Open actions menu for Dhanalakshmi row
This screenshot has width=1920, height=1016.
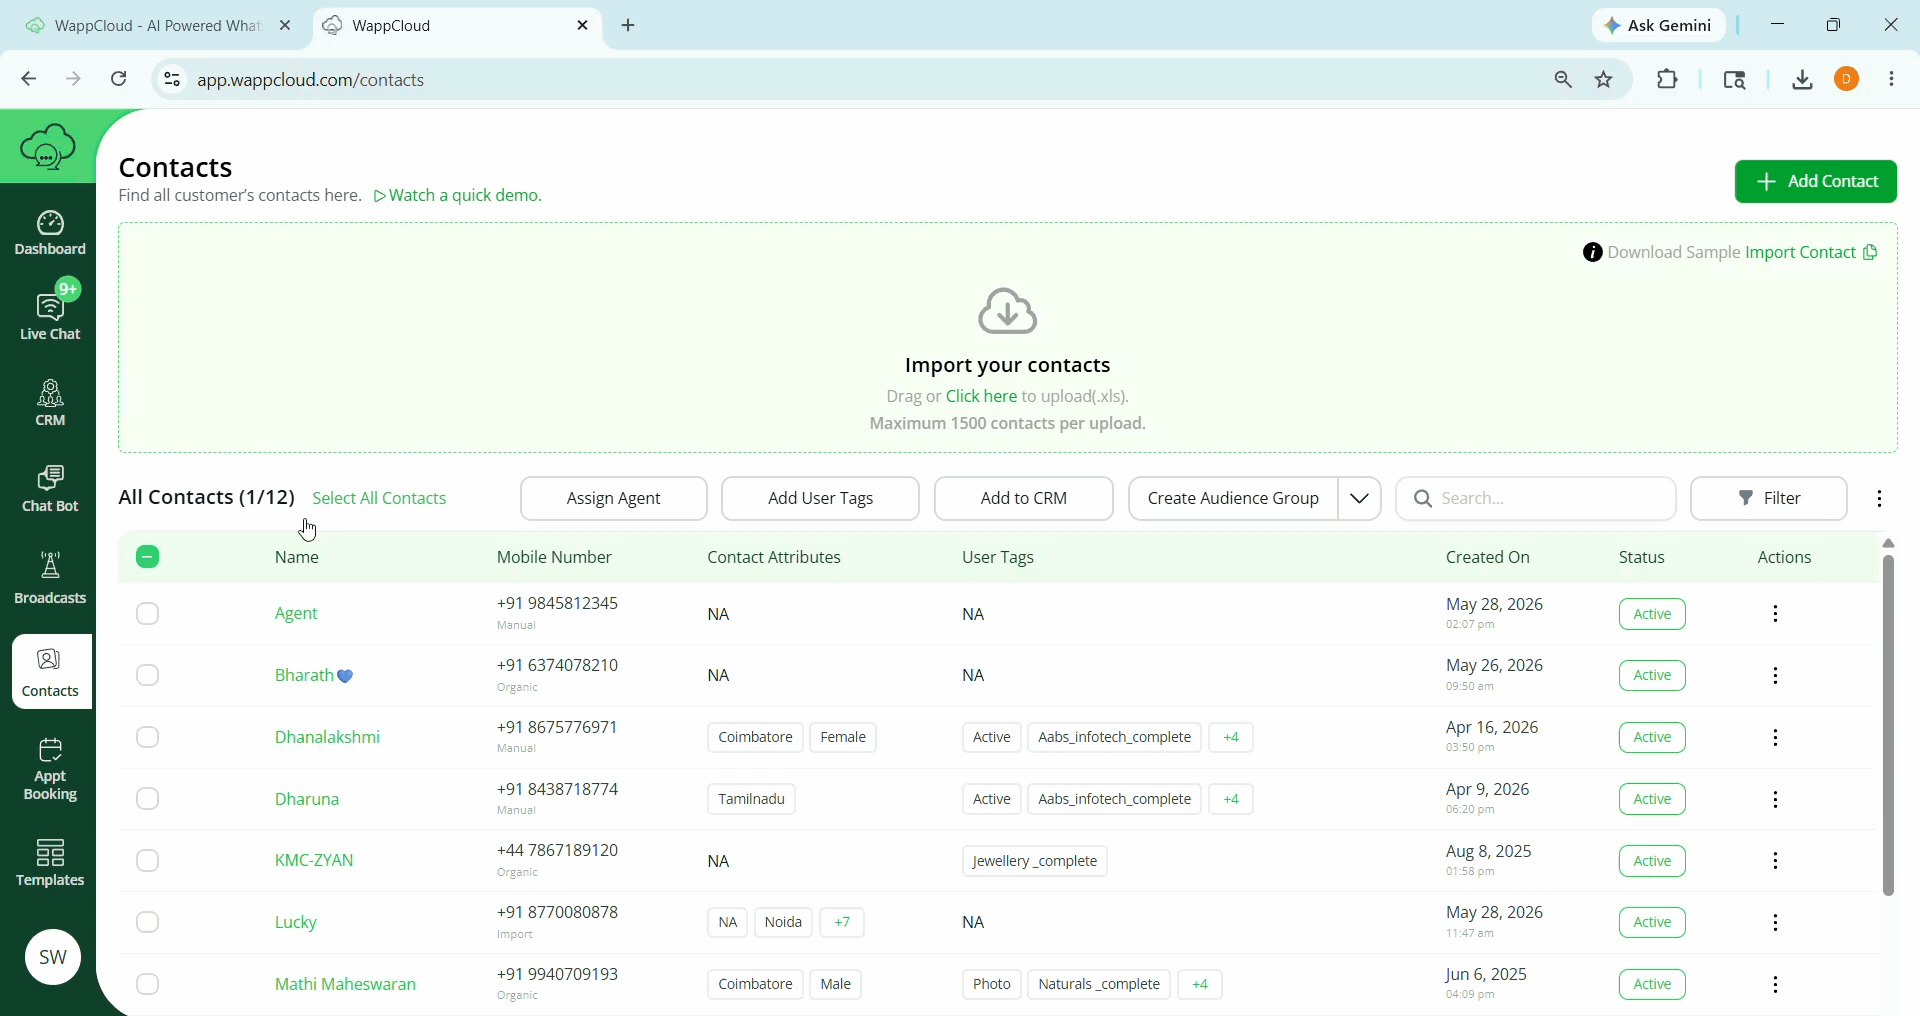pyautogui.click(x=1775, y=738)
